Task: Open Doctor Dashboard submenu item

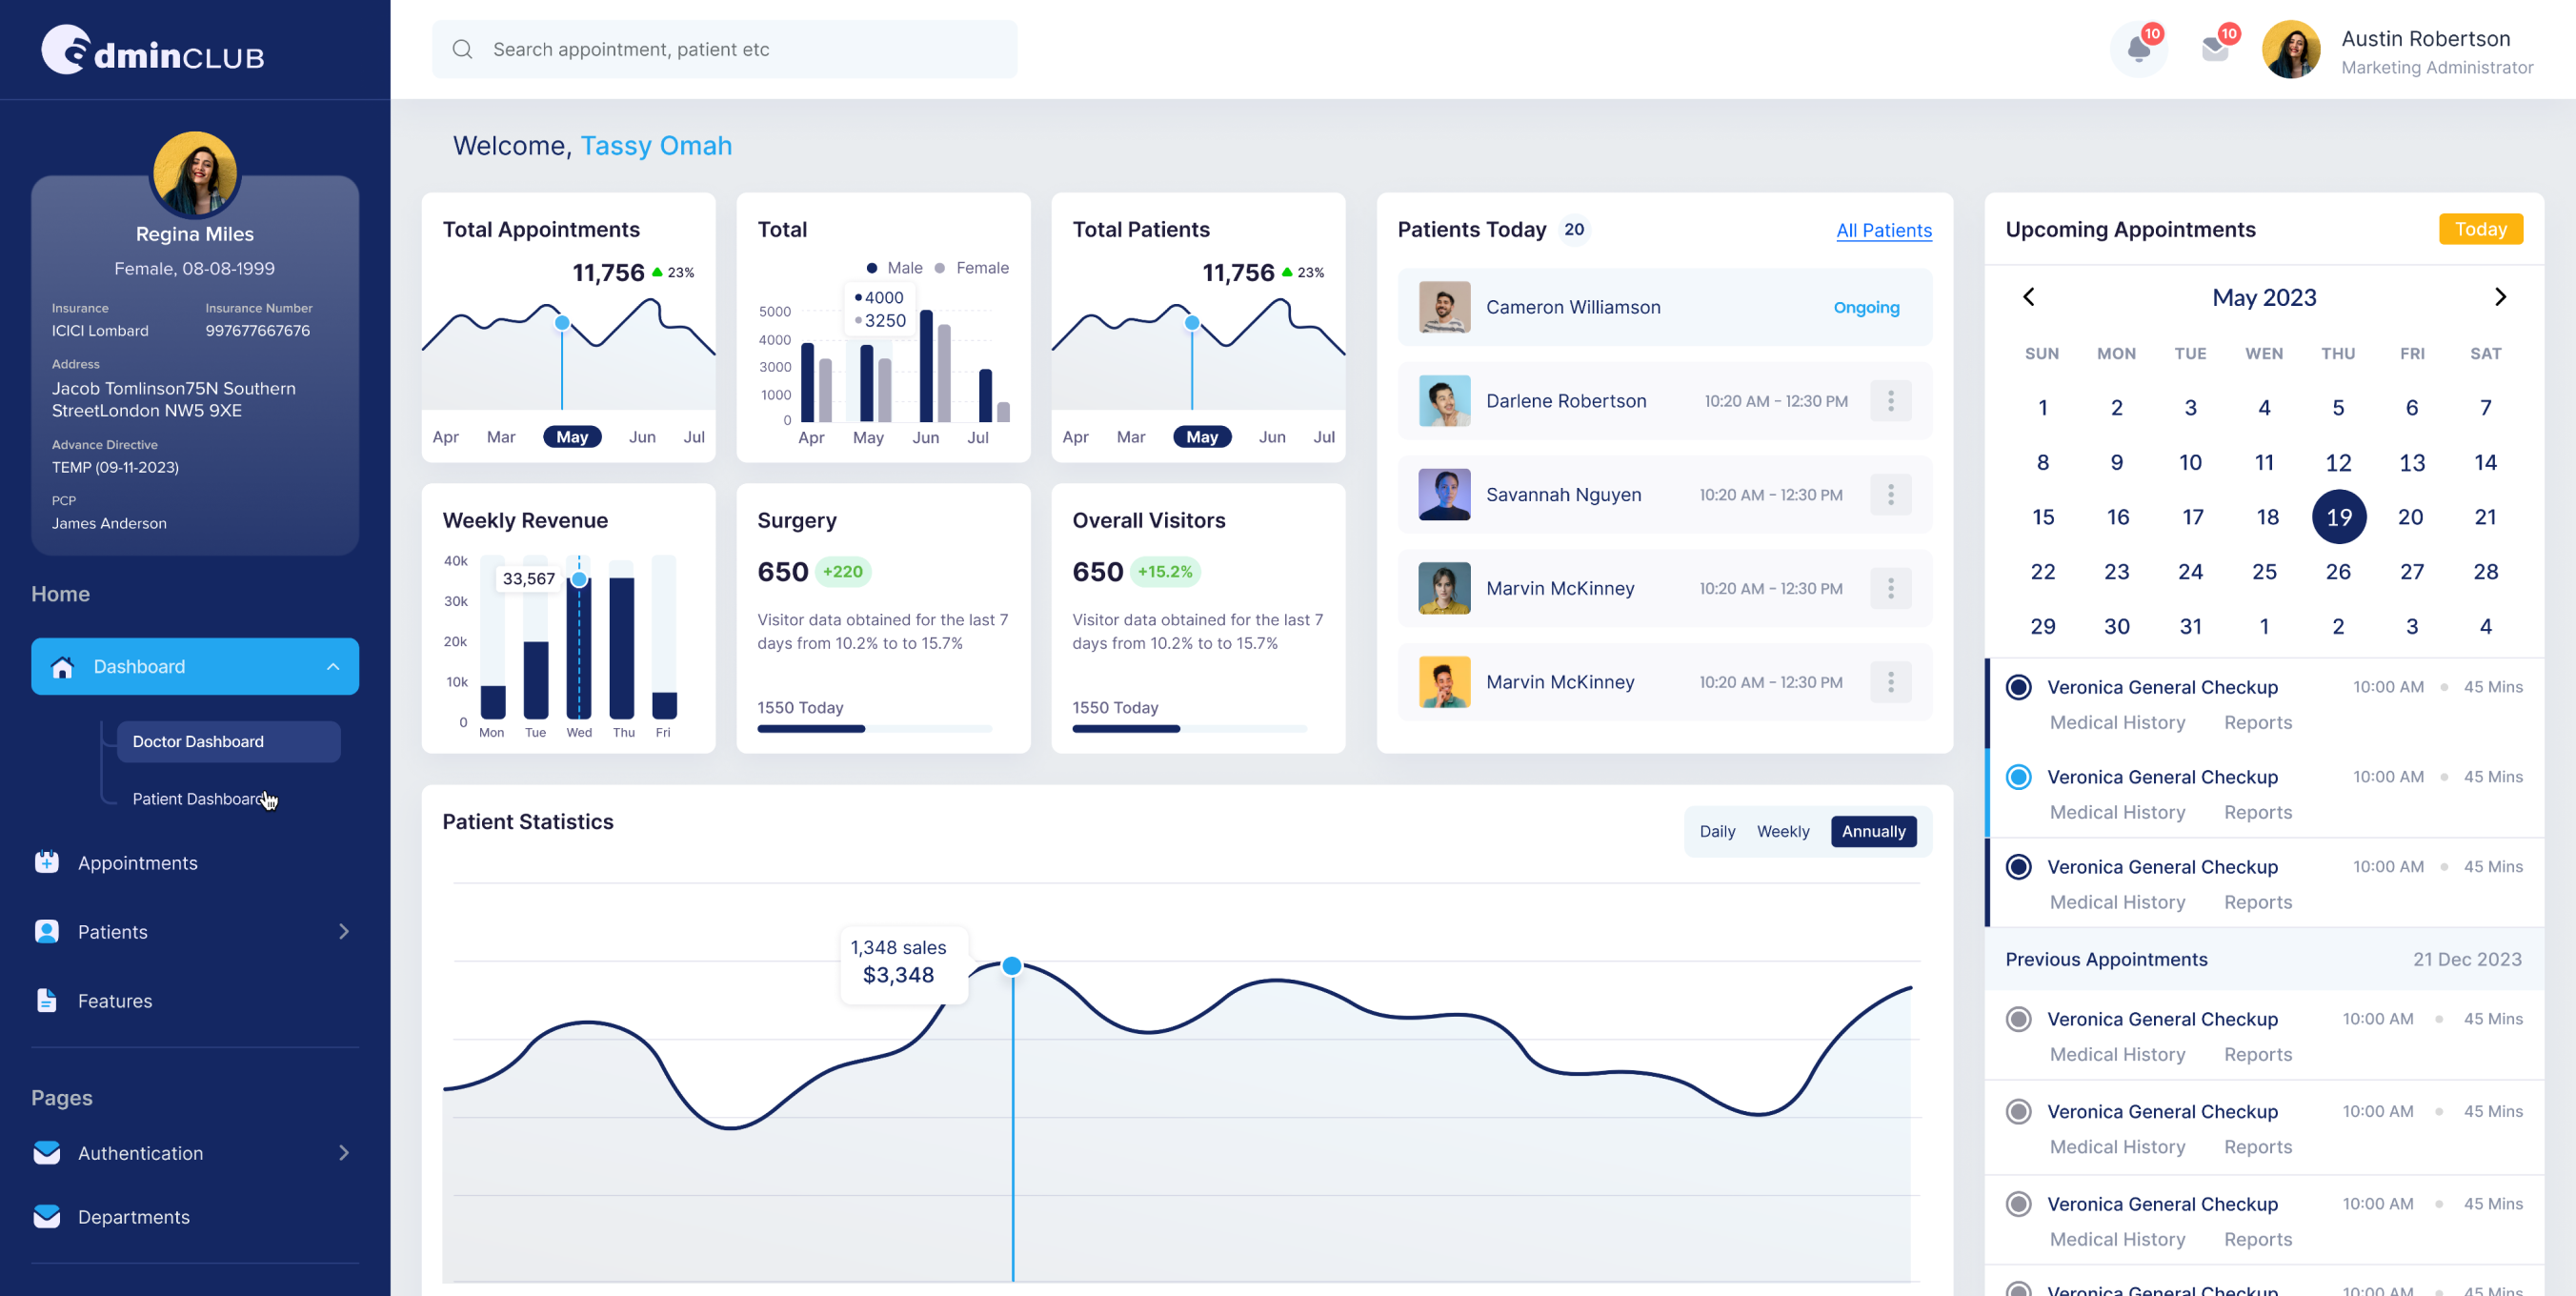Action: 229,741
